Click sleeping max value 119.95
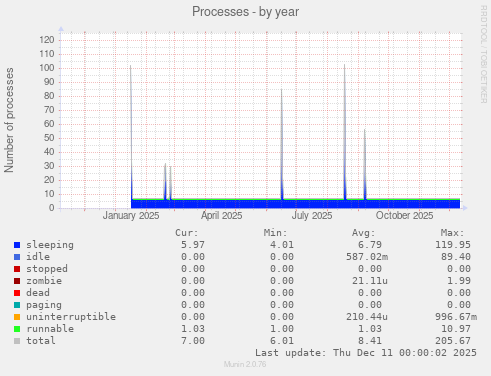This screenshot has height=376, width=491. click(453, 245)
